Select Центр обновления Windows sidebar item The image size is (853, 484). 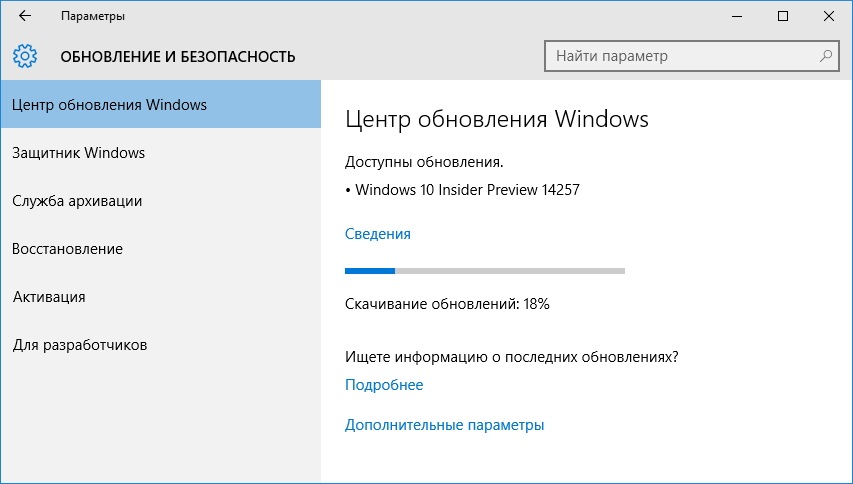(160, 104)
